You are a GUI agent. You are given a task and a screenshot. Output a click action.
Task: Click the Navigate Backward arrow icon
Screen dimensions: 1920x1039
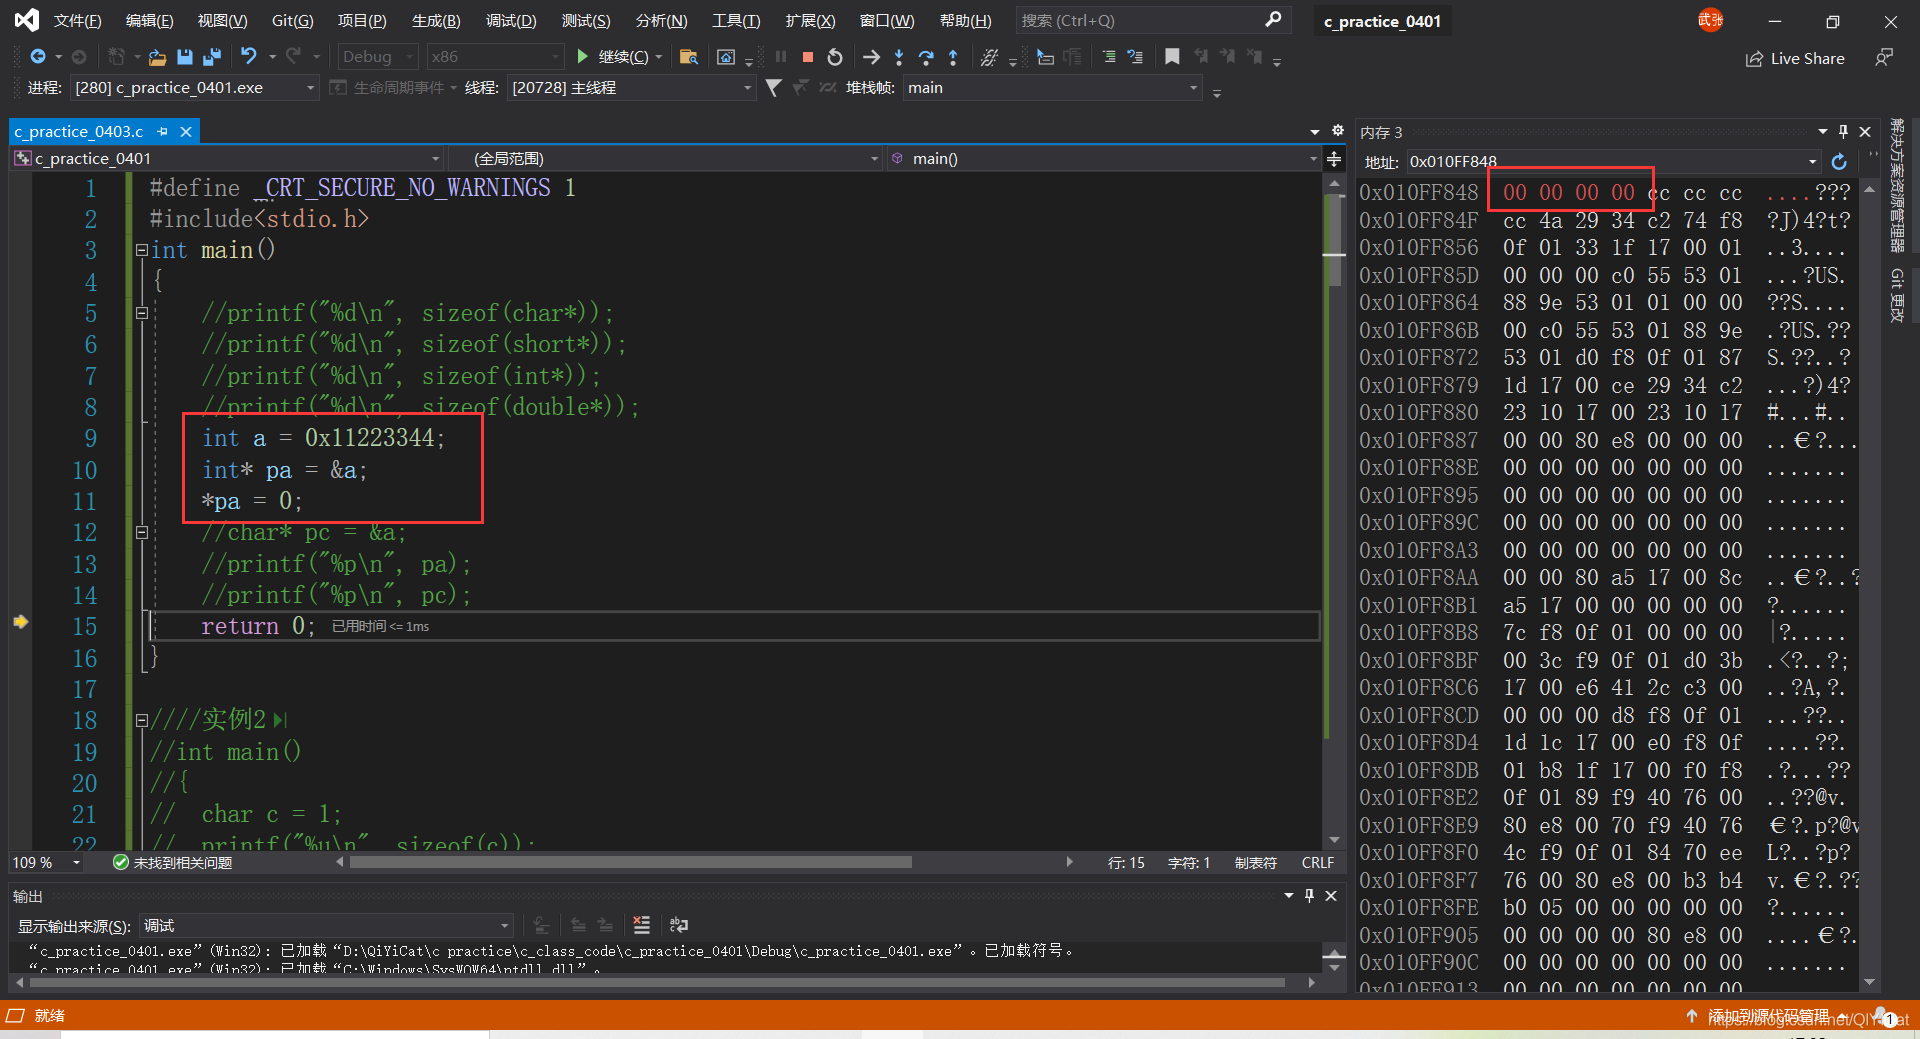point(38,57)
